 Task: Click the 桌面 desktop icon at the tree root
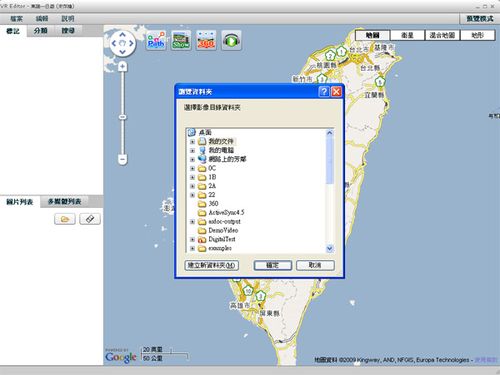[x=192, y=132]
